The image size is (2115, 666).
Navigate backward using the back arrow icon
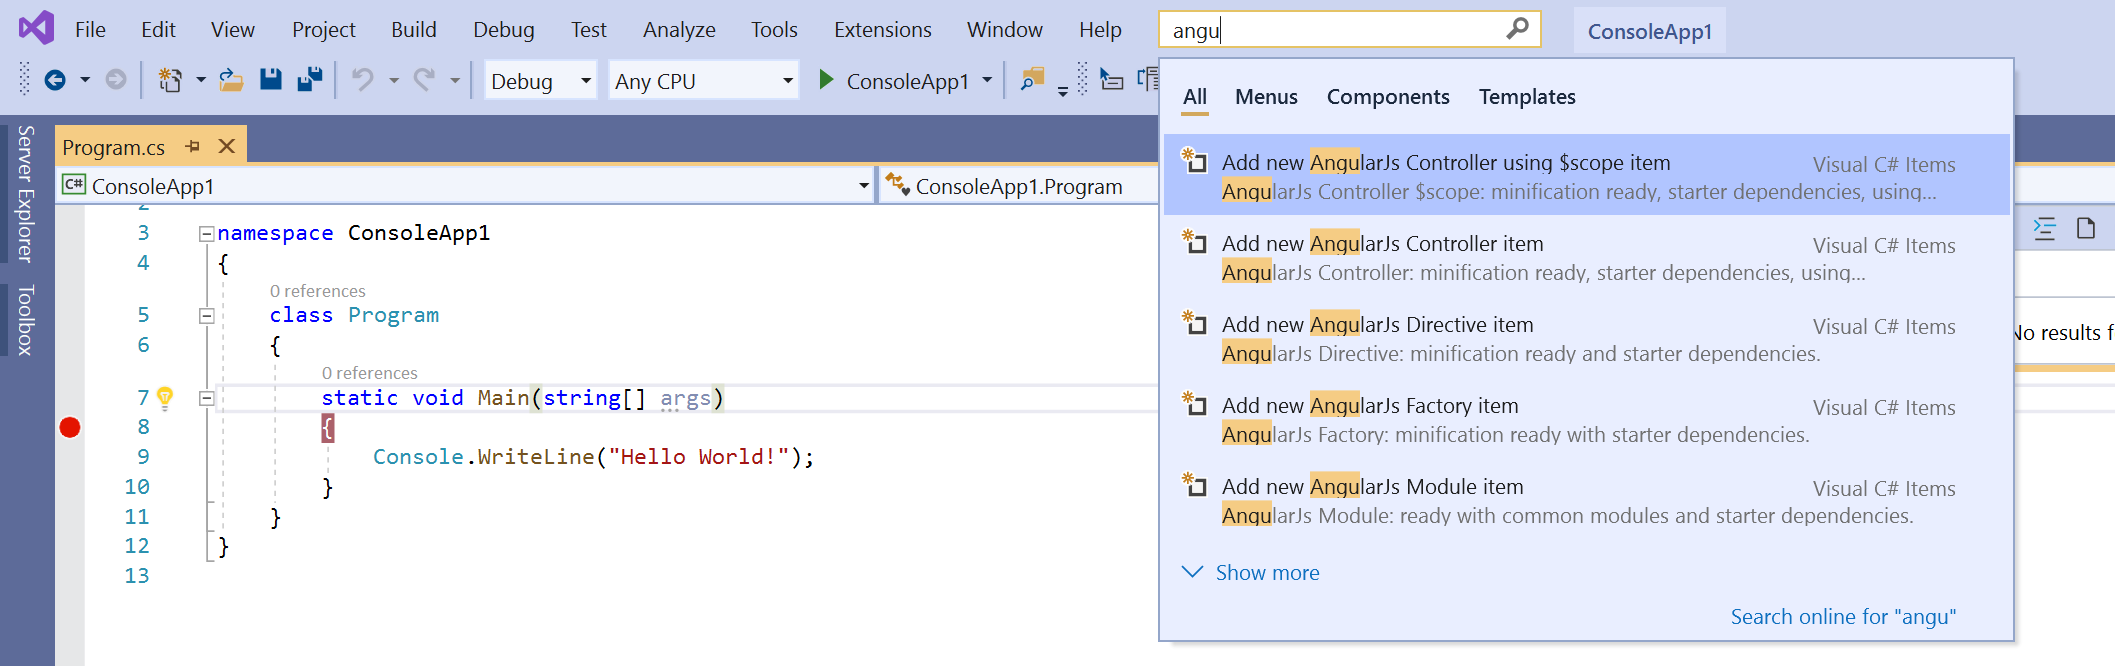(x=55, y=80)
